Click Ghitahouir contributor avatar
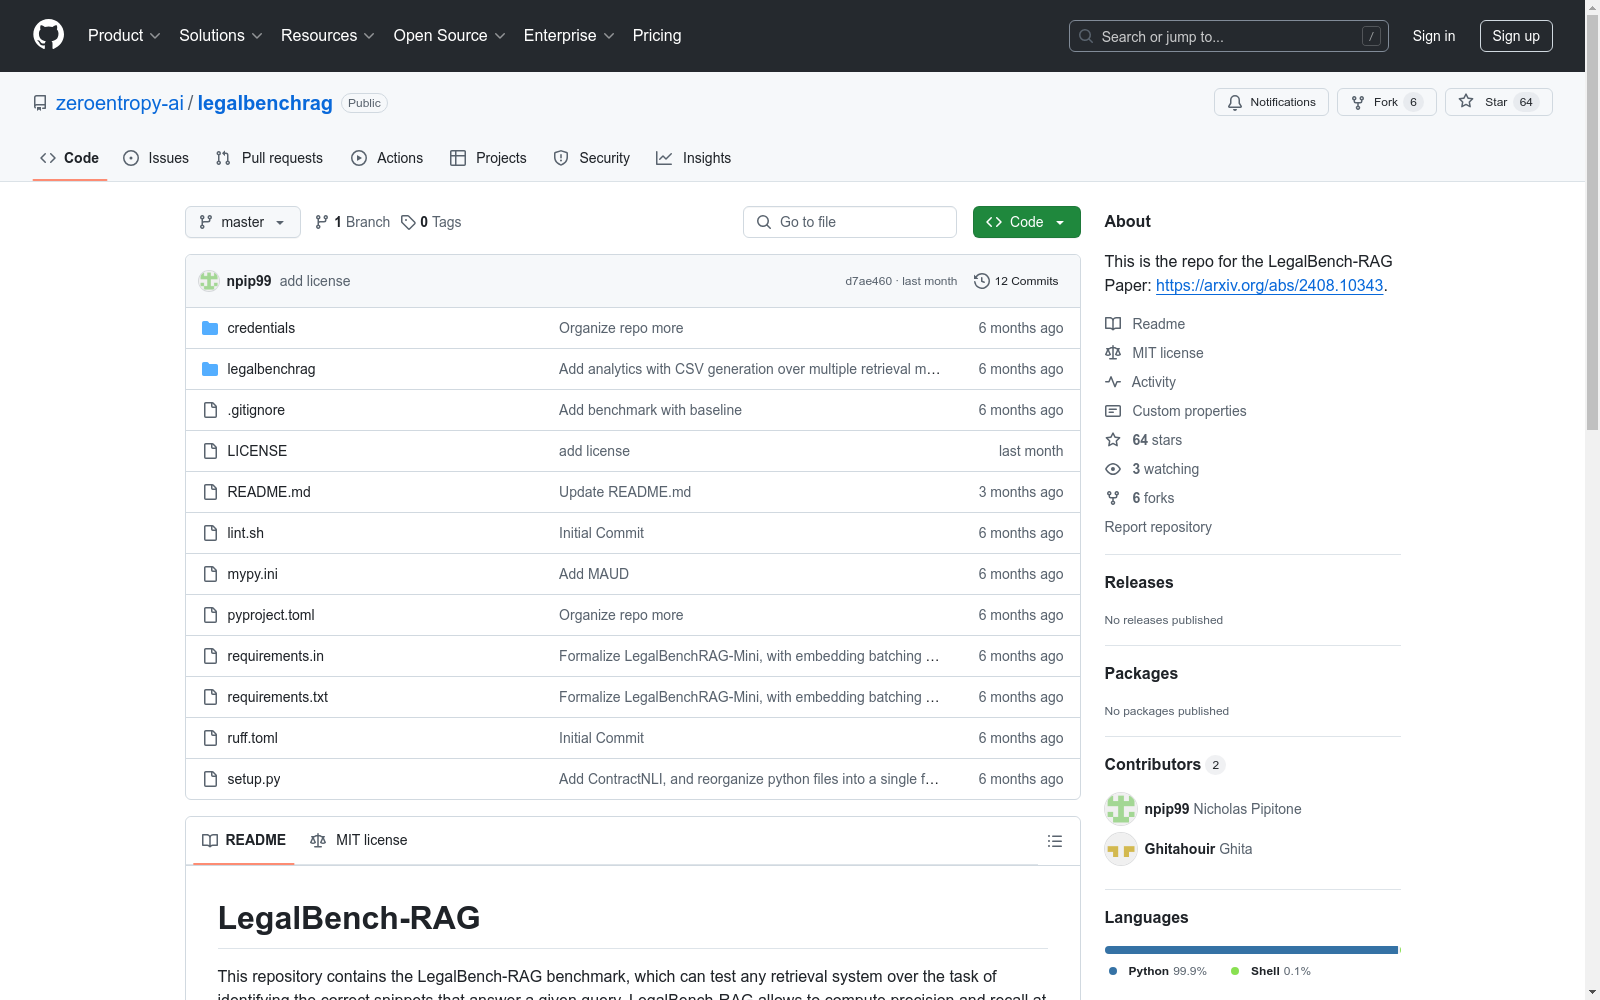Viewport: 1600px width, 1000px height. (x=1121, y=849)
